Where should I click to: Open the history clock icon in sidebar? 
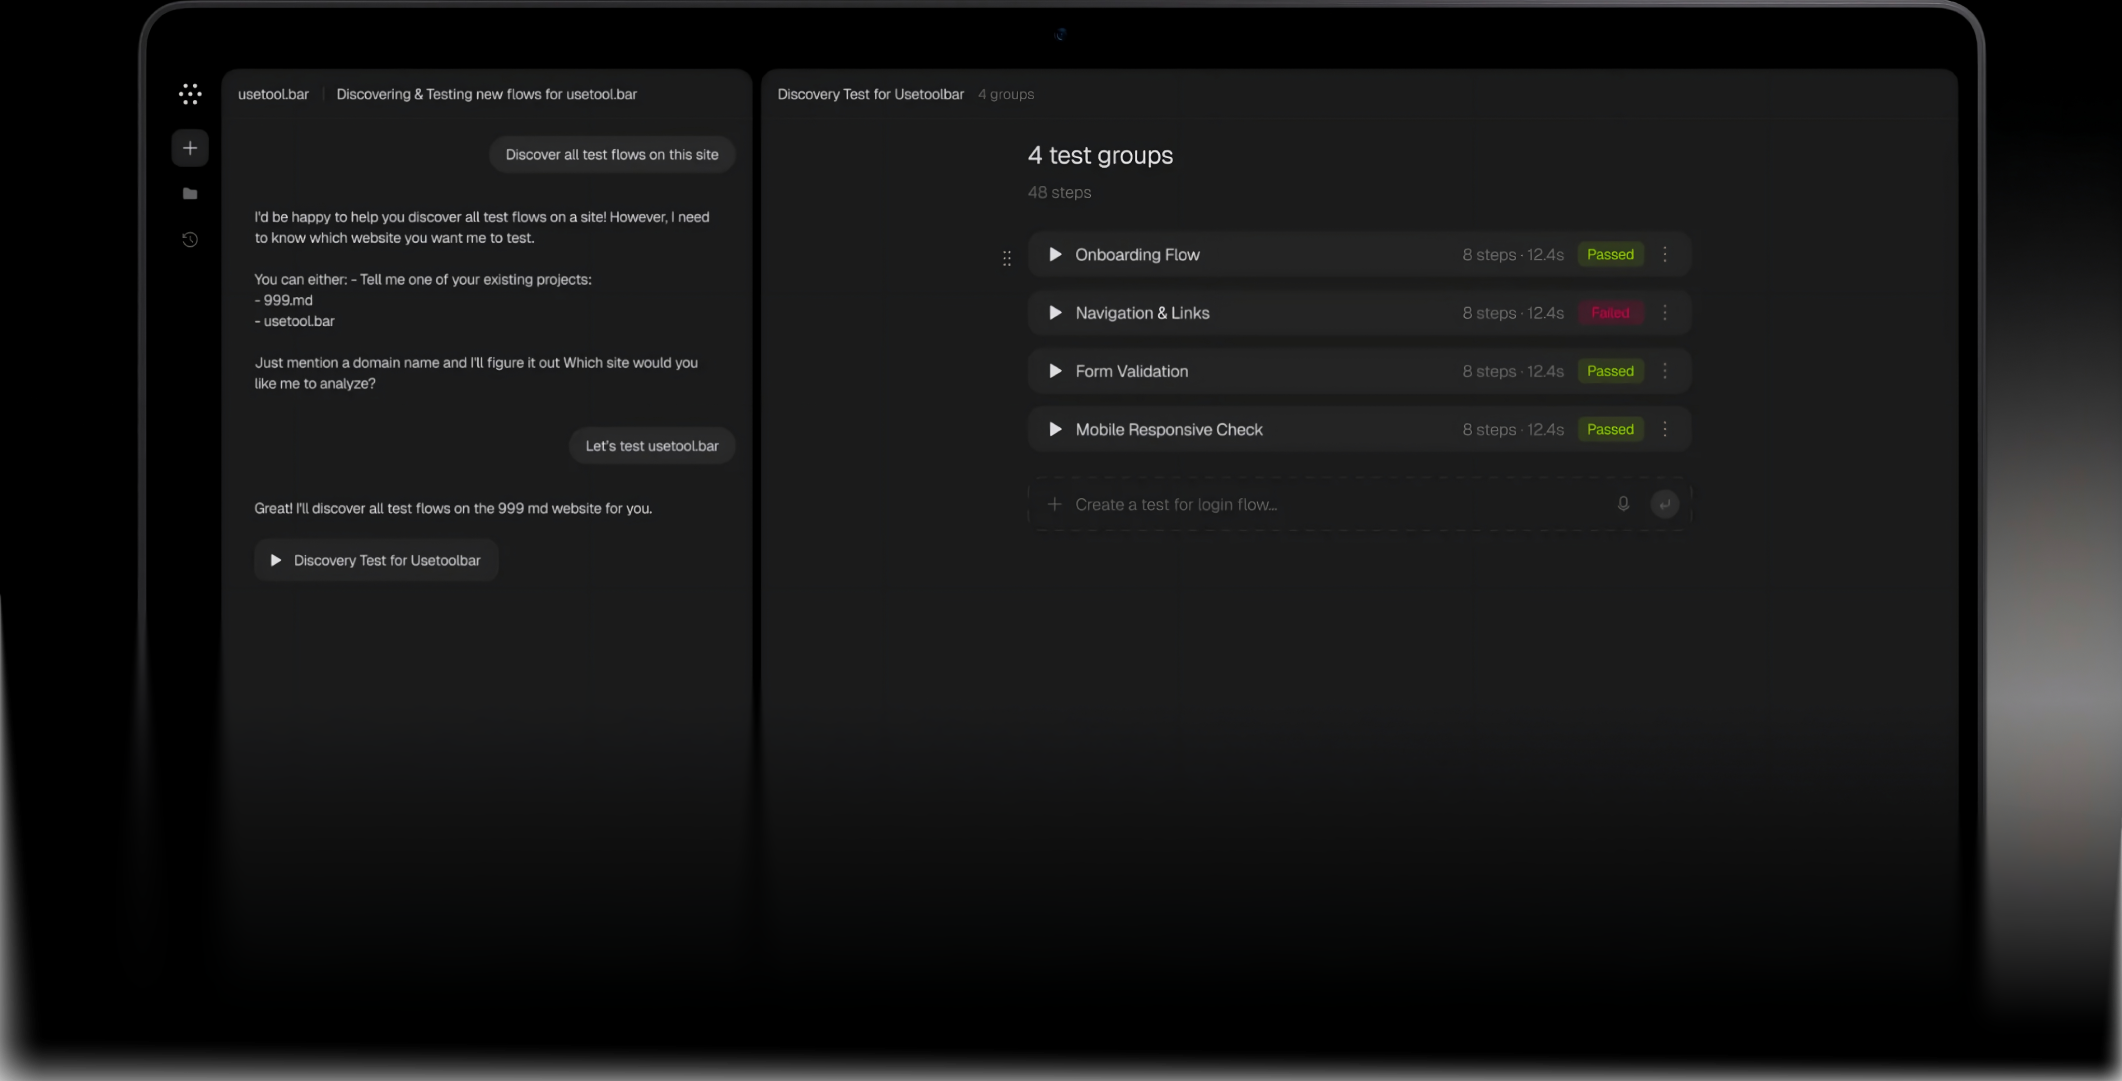click(x=190, y=240)
